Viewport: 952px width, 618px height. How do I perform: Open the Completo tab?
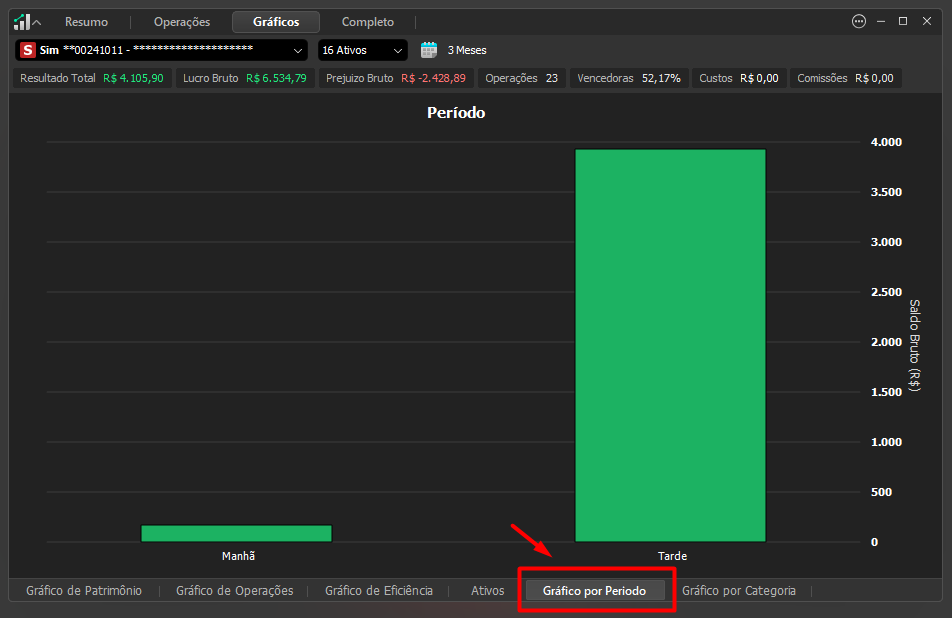[x=368, y=22]
